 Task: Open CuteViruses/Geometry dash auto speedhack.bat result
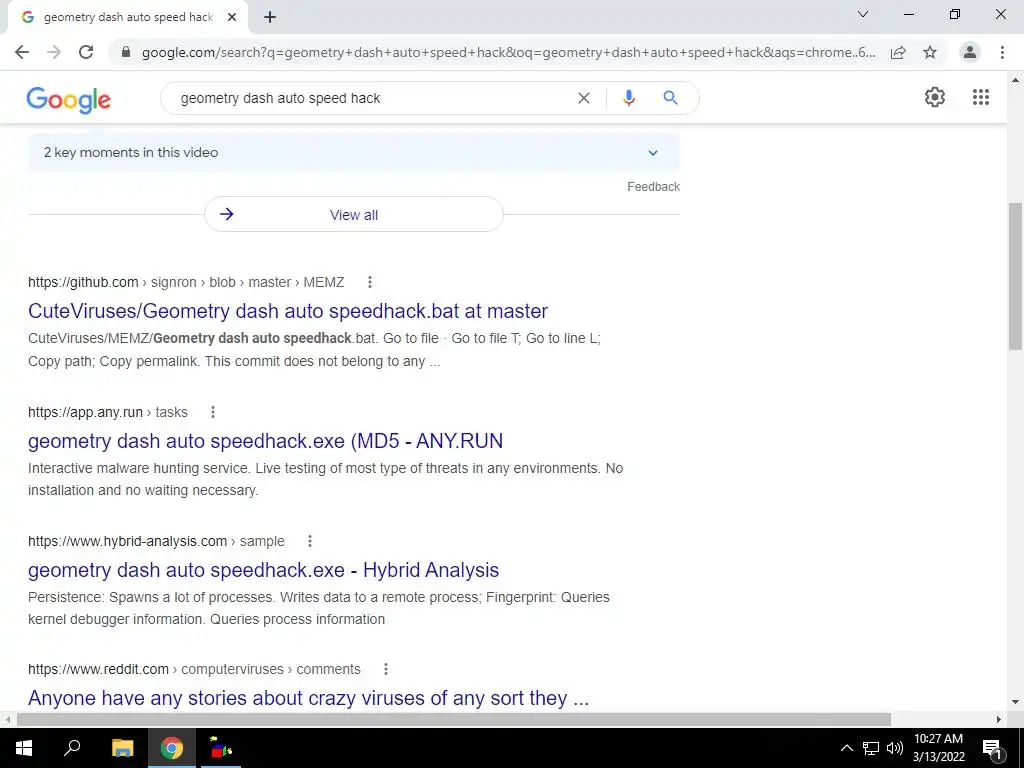[288, 311]
